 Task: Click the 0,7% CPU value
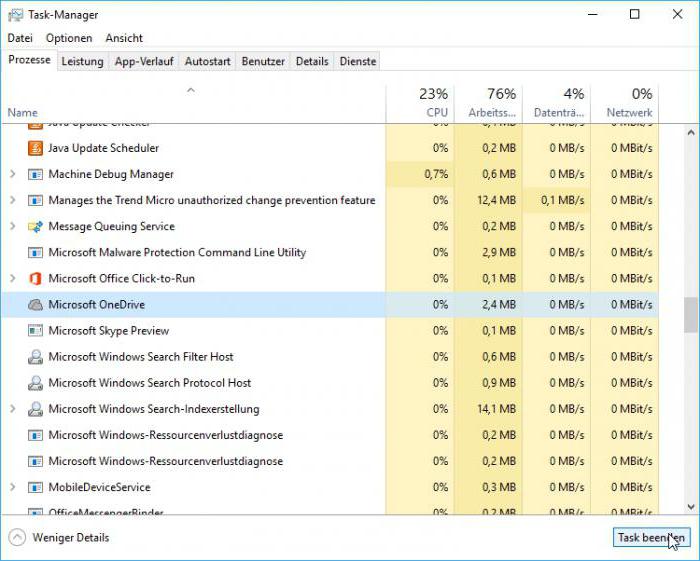pos(436,174)
